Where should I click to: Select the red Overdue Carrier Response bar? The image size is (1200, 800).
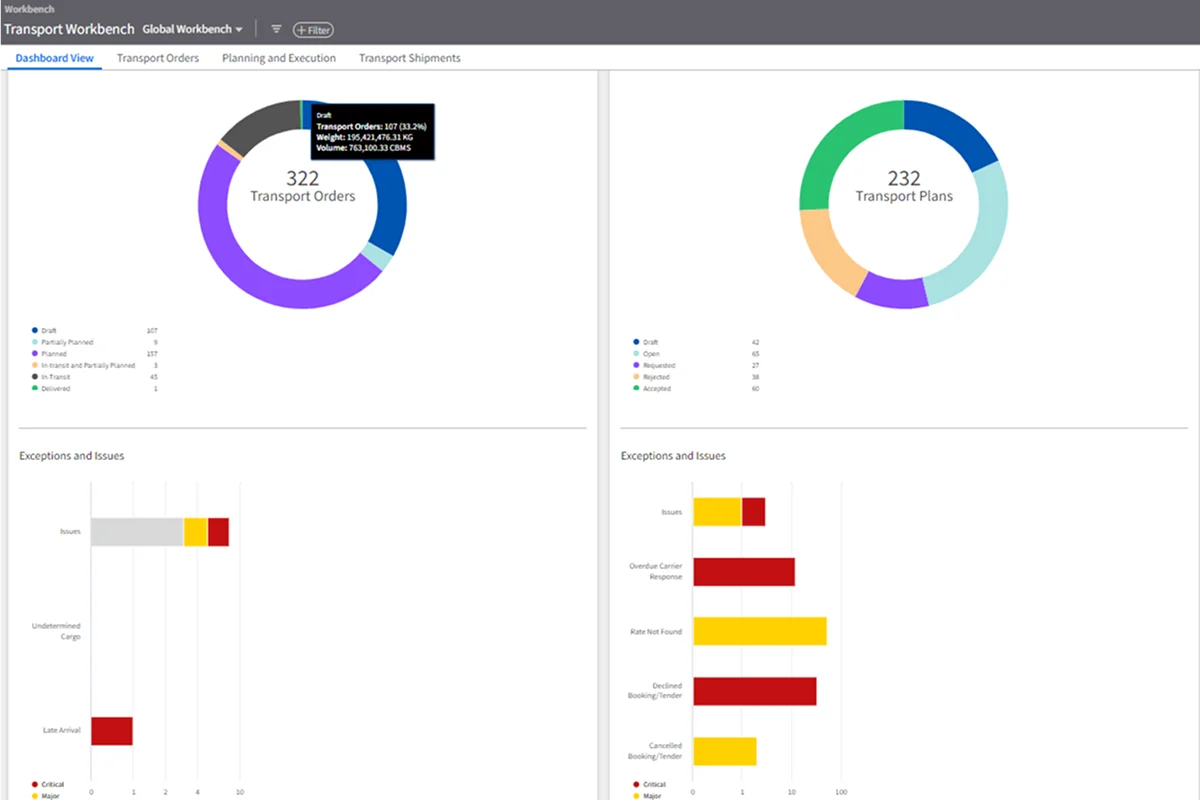(x=743, y=571)
